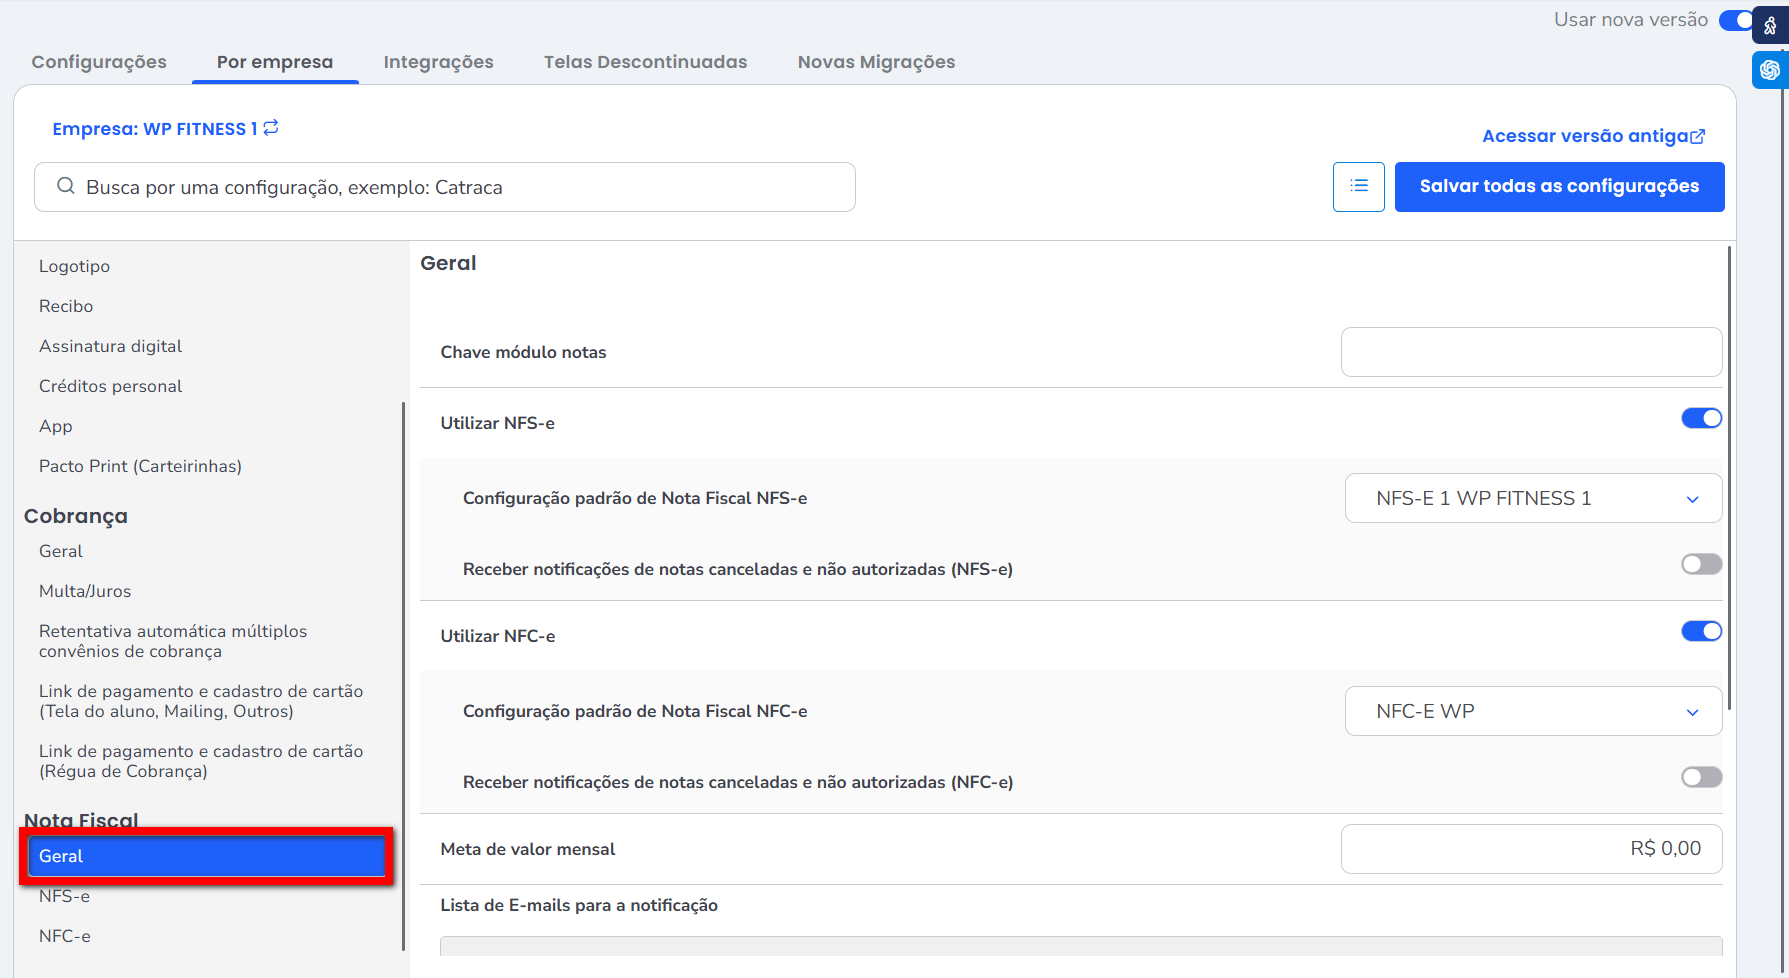Open the accessibility icon at top right

tap(1770, 25)
